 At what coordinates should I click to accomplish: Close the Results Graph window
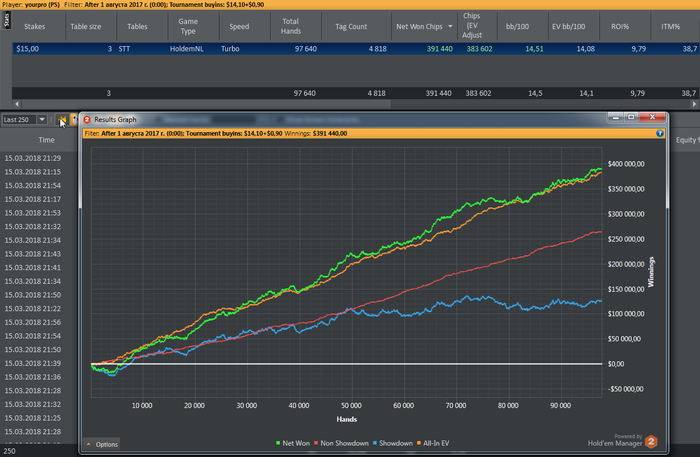click(x=652, y=117)
